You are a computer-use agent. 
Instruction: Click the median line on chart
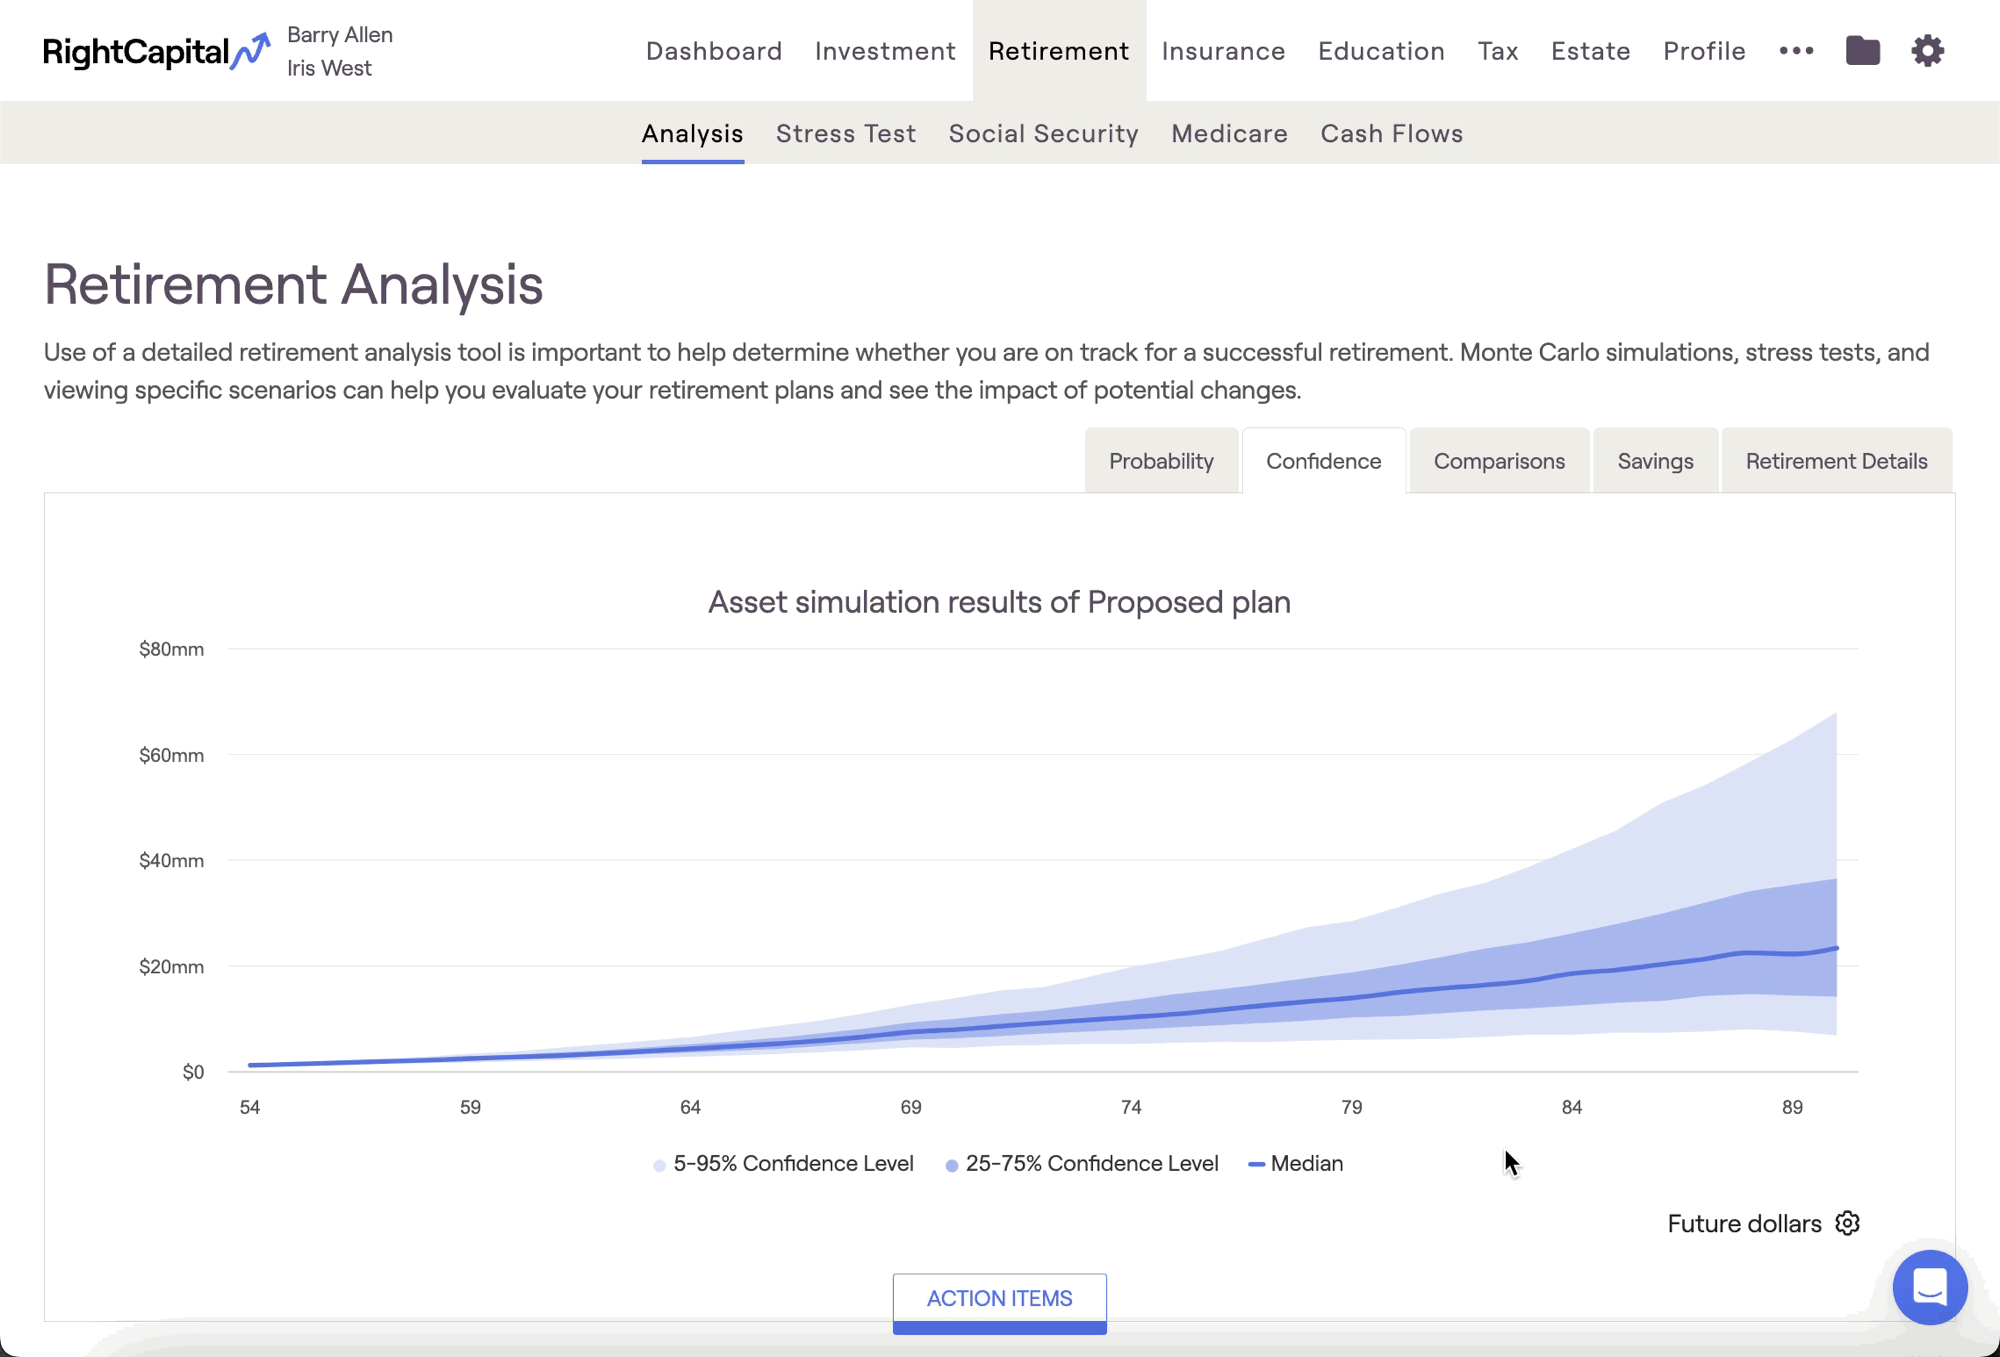[1351, 997]
